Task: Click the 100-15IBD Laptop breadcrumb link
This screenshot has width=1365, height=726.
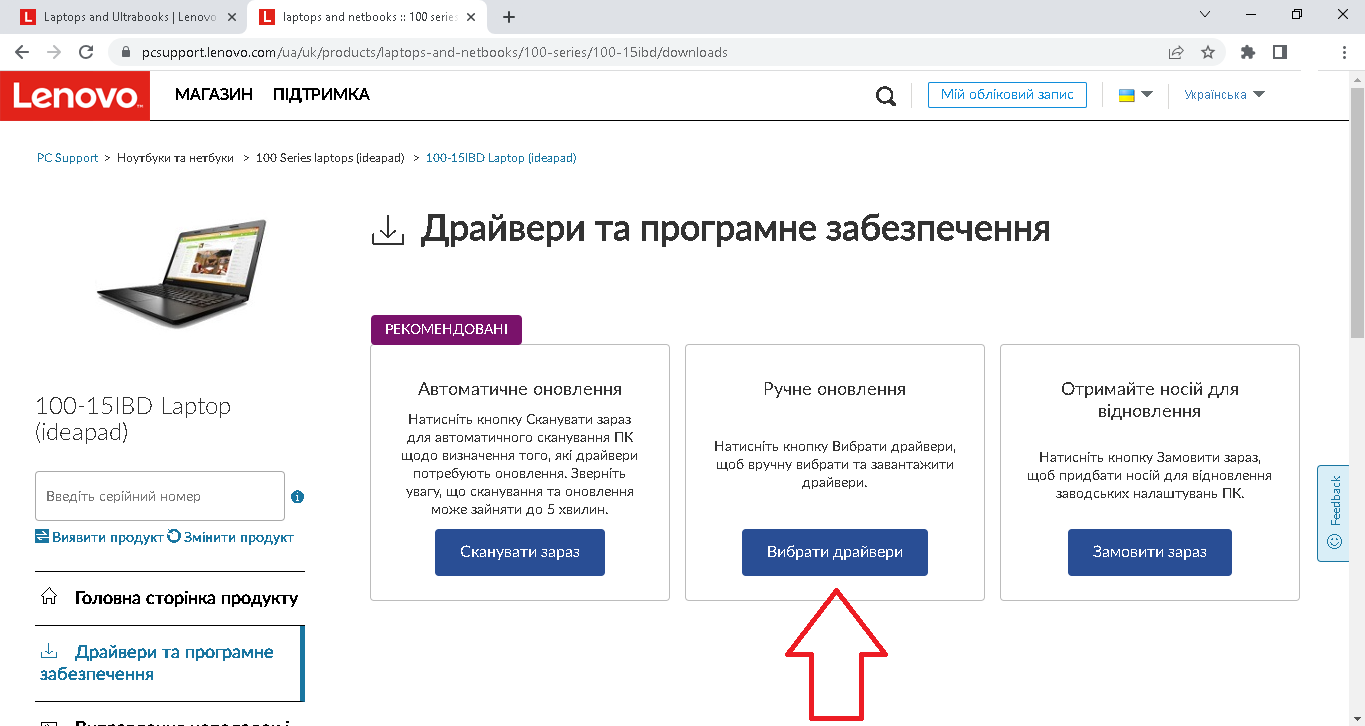Action: 501,158
